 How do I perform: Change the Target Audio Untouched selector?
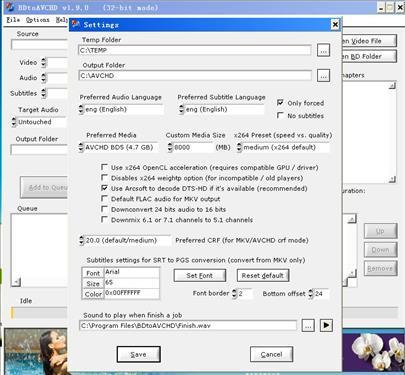tap(14, 122)
